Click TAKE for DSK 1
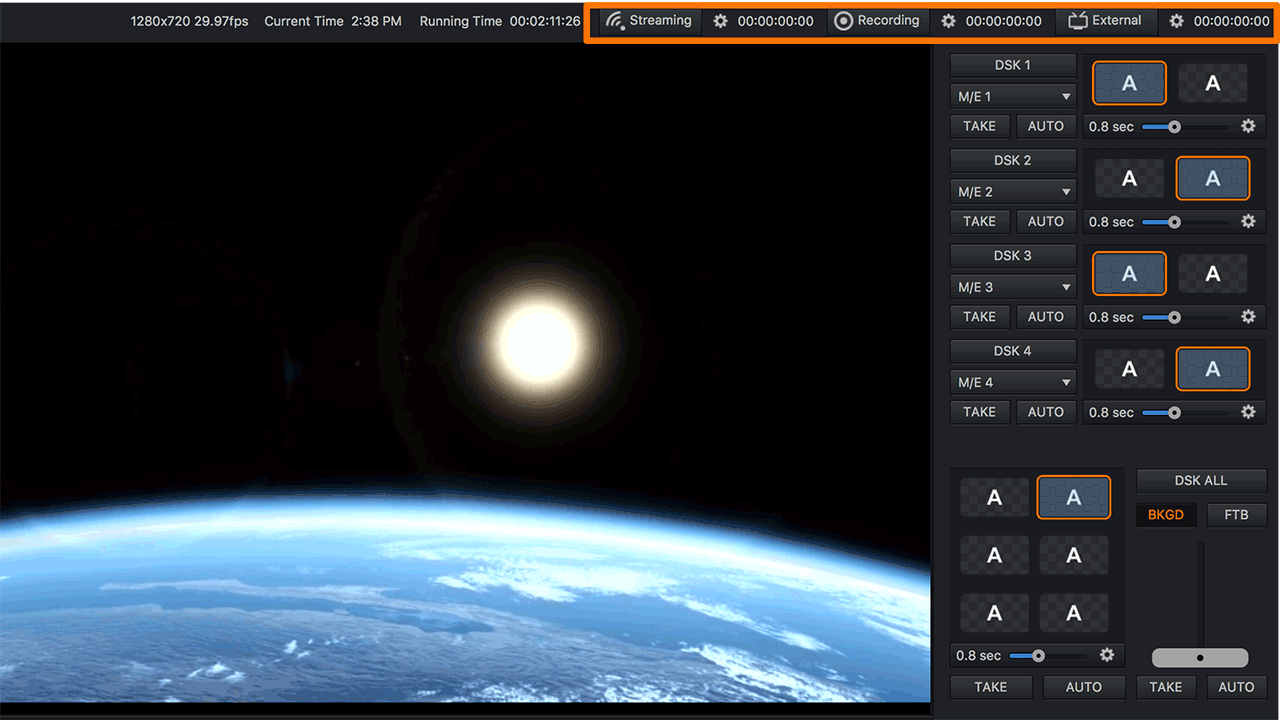This screenshot has width=1280, height=720. coord(979,126)
